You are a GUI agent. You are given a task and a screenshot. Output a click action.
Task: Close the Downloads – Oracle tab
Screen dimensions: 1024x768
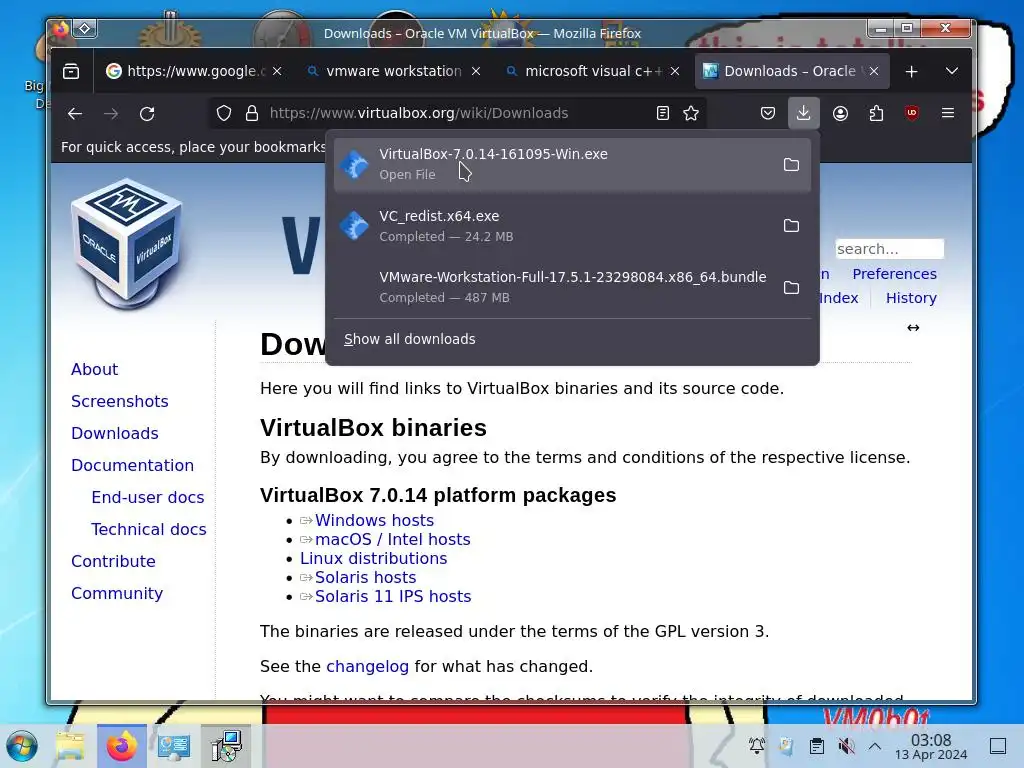pos(874,71)
